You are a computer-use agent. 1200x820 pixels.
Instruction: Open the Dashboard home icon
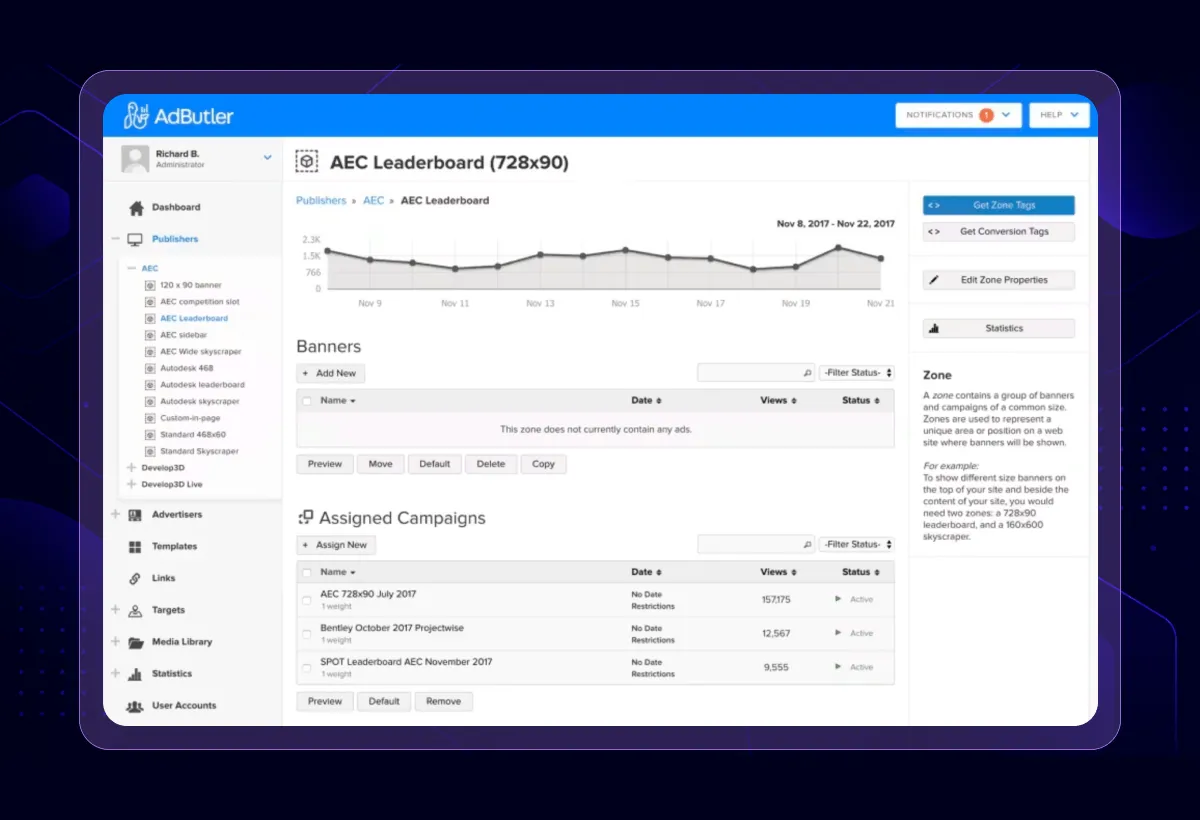click(136, 208)
